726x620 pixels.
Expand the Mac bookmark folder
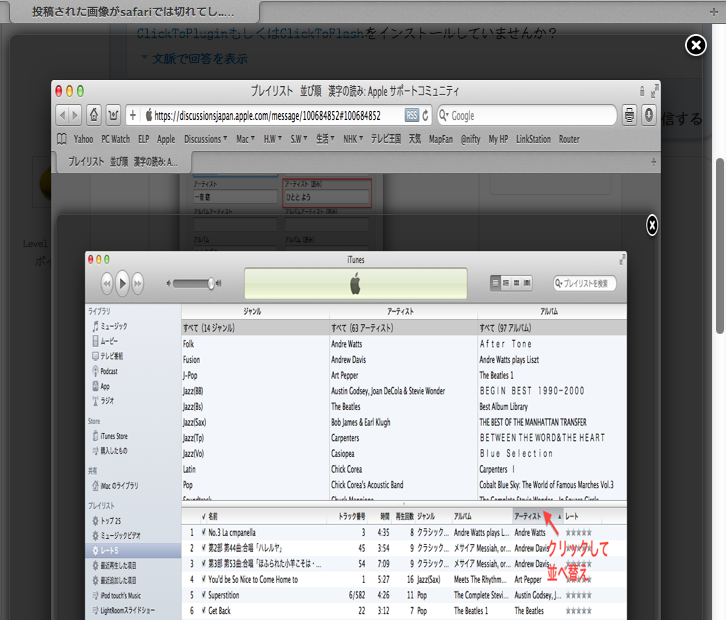pos(245,139)
